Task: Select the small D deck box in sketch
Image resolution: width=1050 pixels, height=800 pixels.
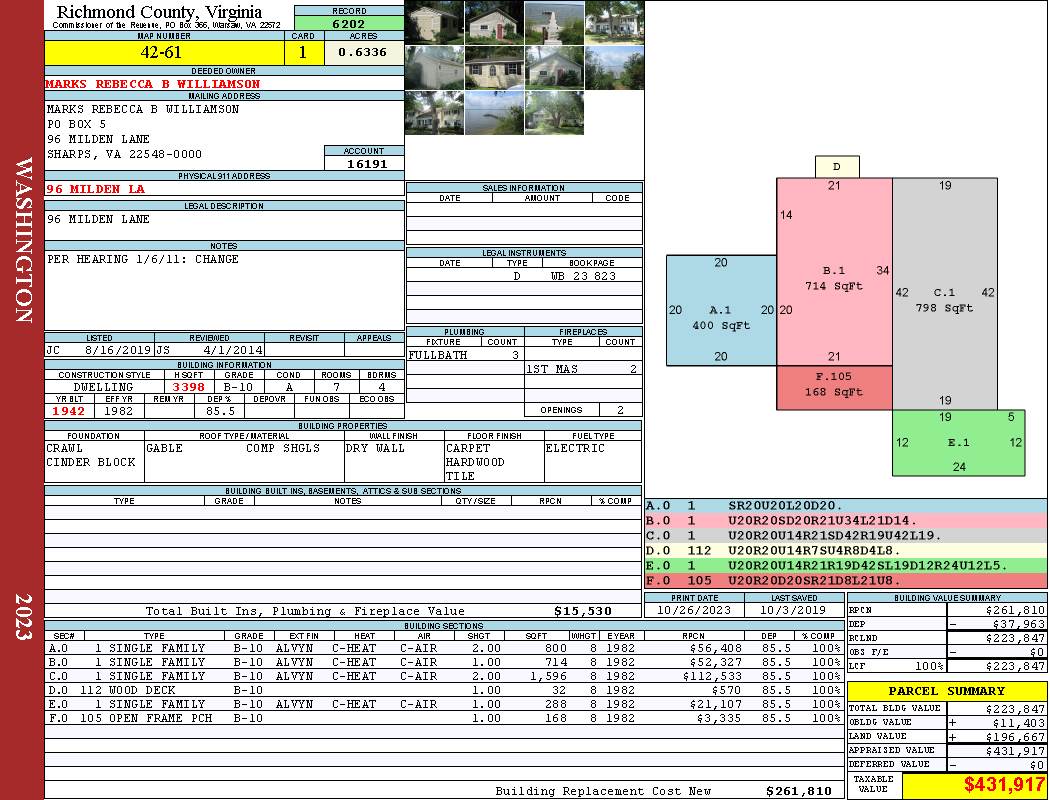Action: (837, 167)
